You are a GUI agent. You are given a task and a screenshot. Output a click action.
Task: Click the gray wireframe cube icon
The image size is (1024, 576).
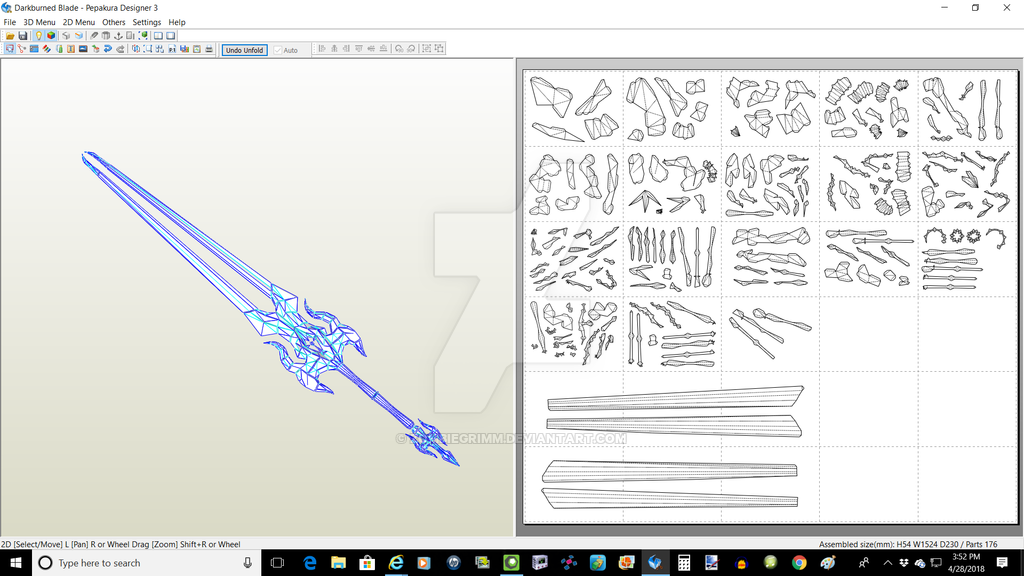coord(66,36)
